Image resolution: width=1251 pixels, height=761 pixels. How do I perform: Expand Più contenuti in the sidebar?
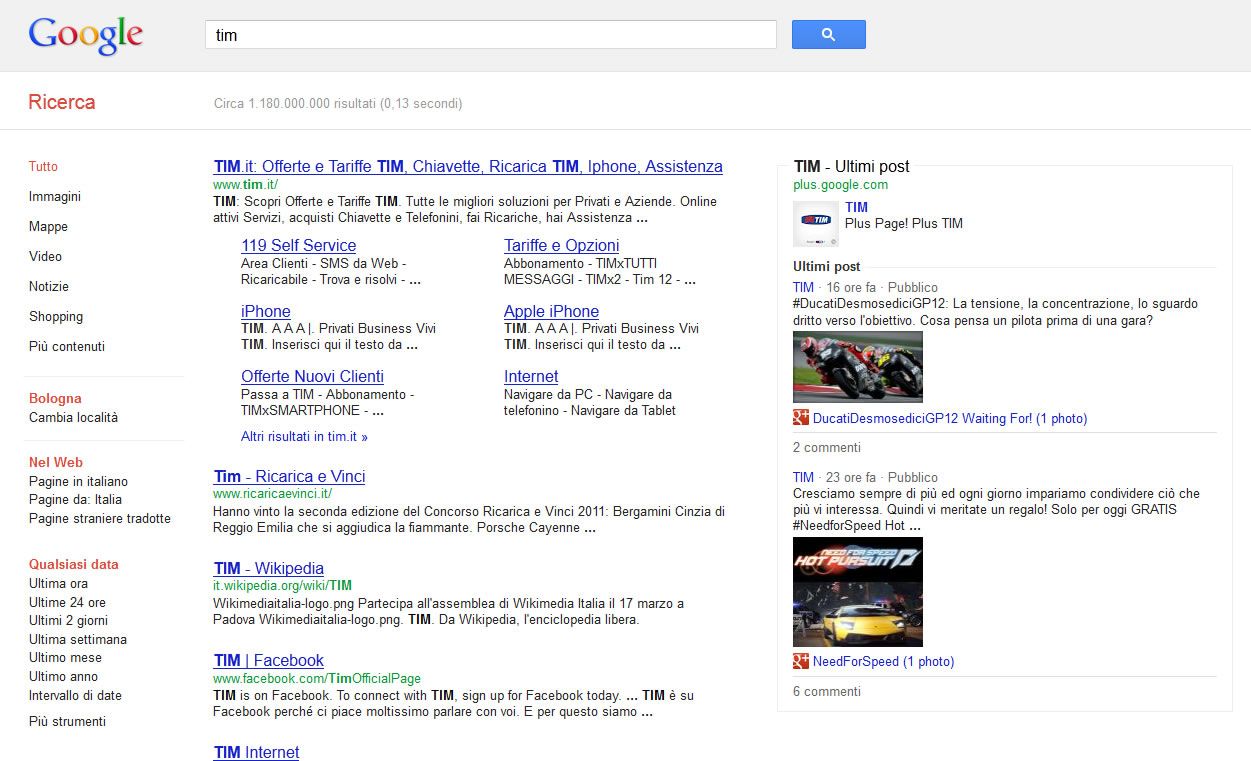pyautogui.click(x=67, y=347)
